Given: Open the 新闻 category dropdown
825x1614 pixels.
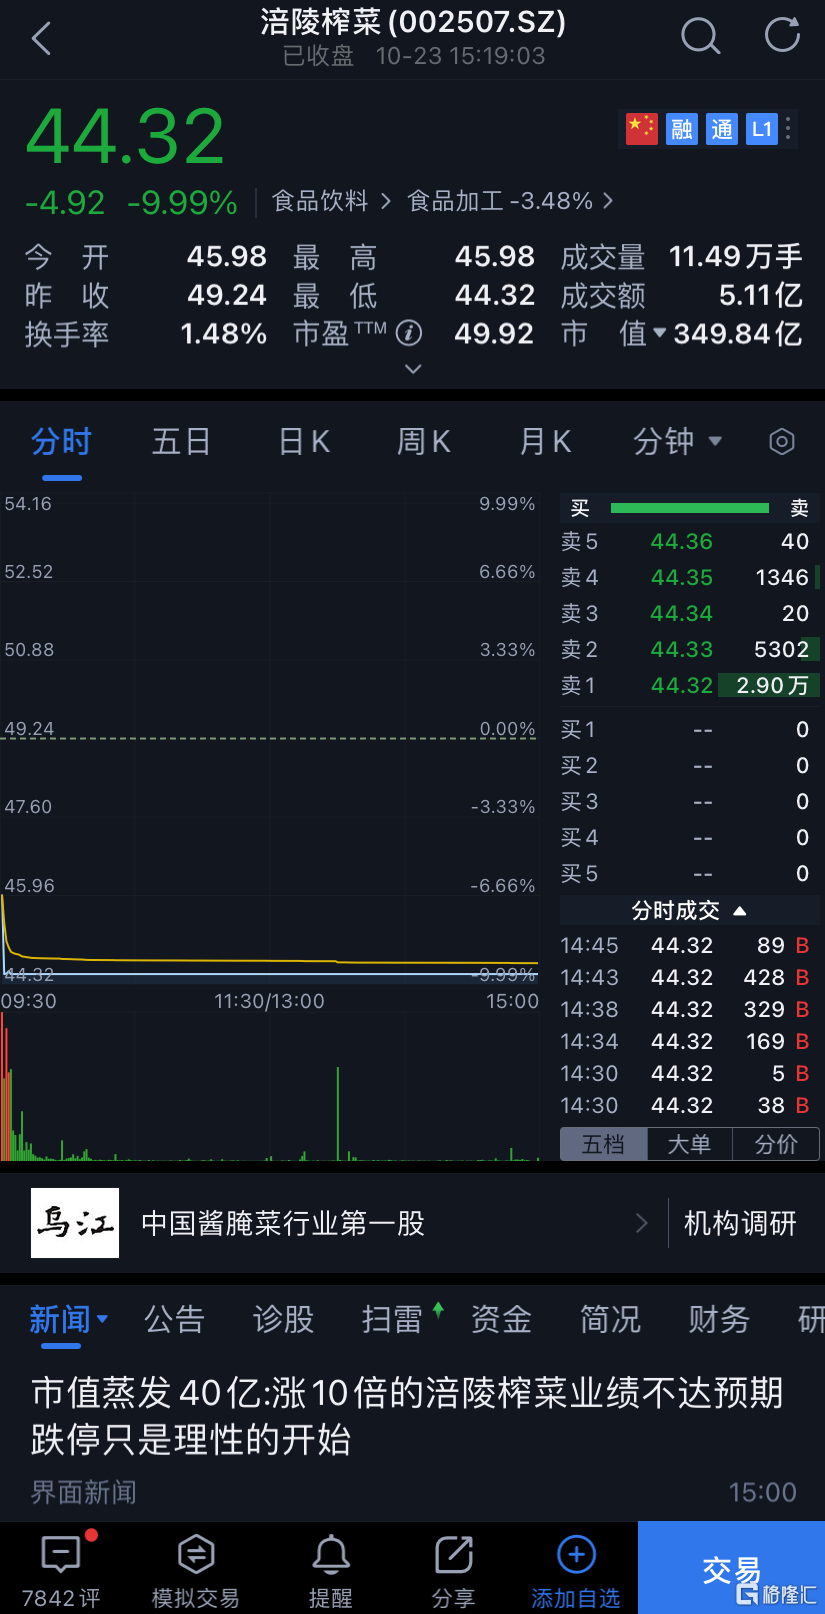Looking at the screenshot, I should [x=68, y=1319].
